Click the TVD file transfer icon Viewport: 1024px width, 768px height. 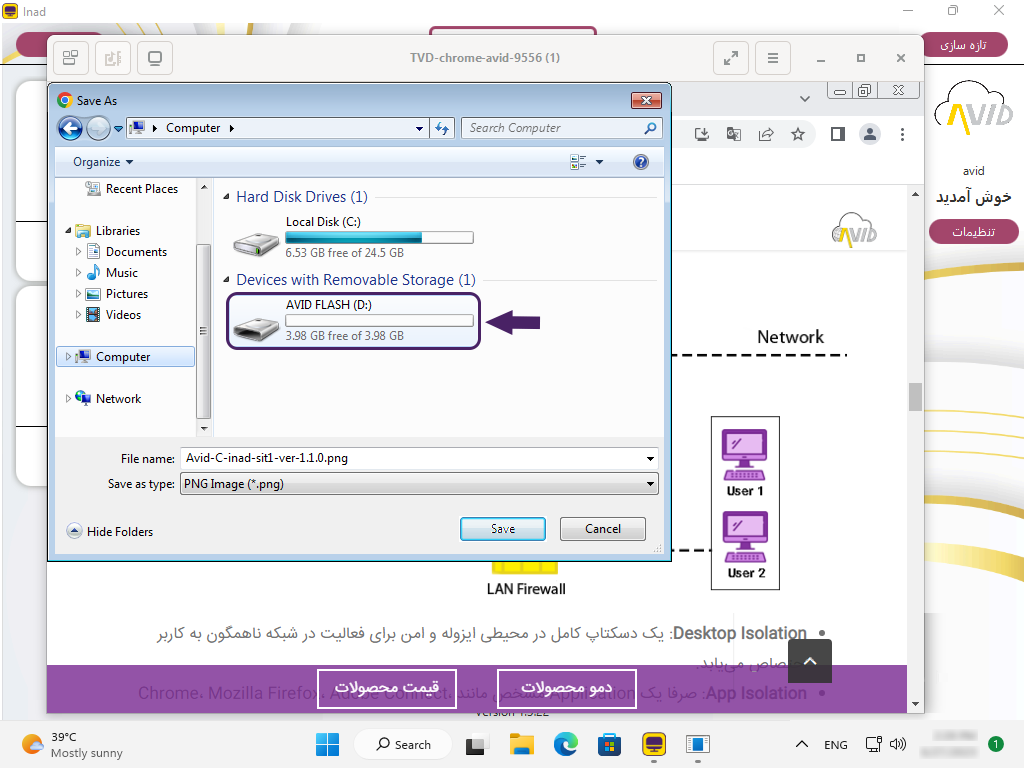click(113, 58)
